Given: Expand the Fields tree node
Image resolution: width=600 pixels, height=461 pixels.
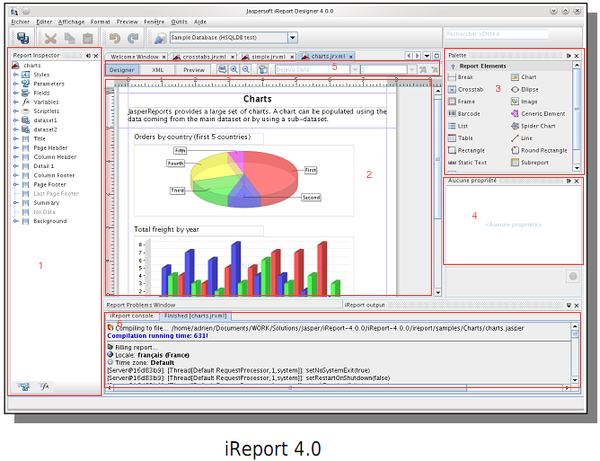Looking at the screenshot, I should 16,93.
